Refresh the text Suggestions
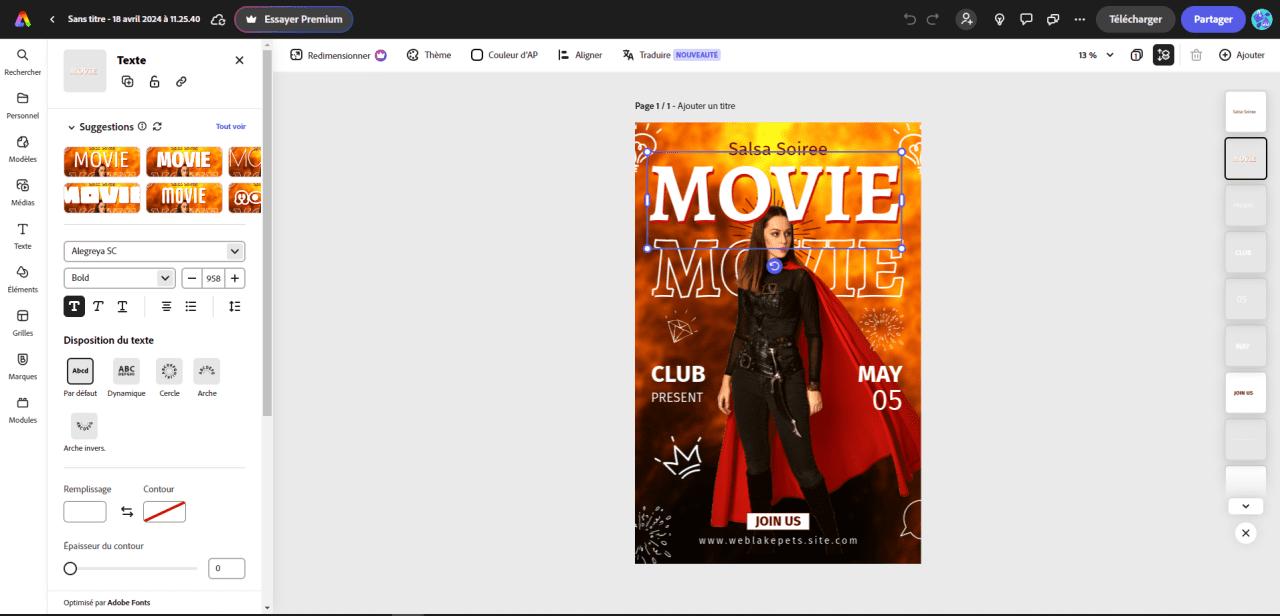 [x=157, y=127]
